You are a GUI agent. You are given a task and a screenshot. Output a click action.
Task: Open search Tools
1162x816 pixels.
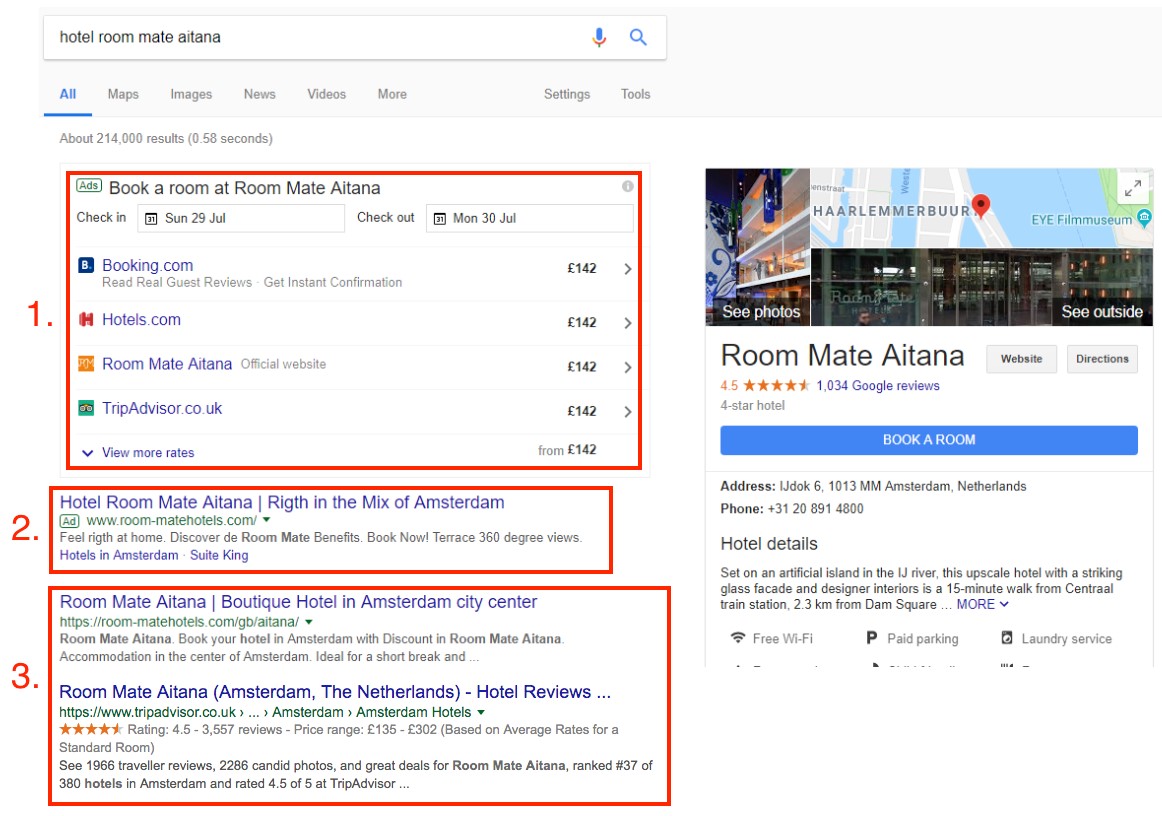(635, 94)
